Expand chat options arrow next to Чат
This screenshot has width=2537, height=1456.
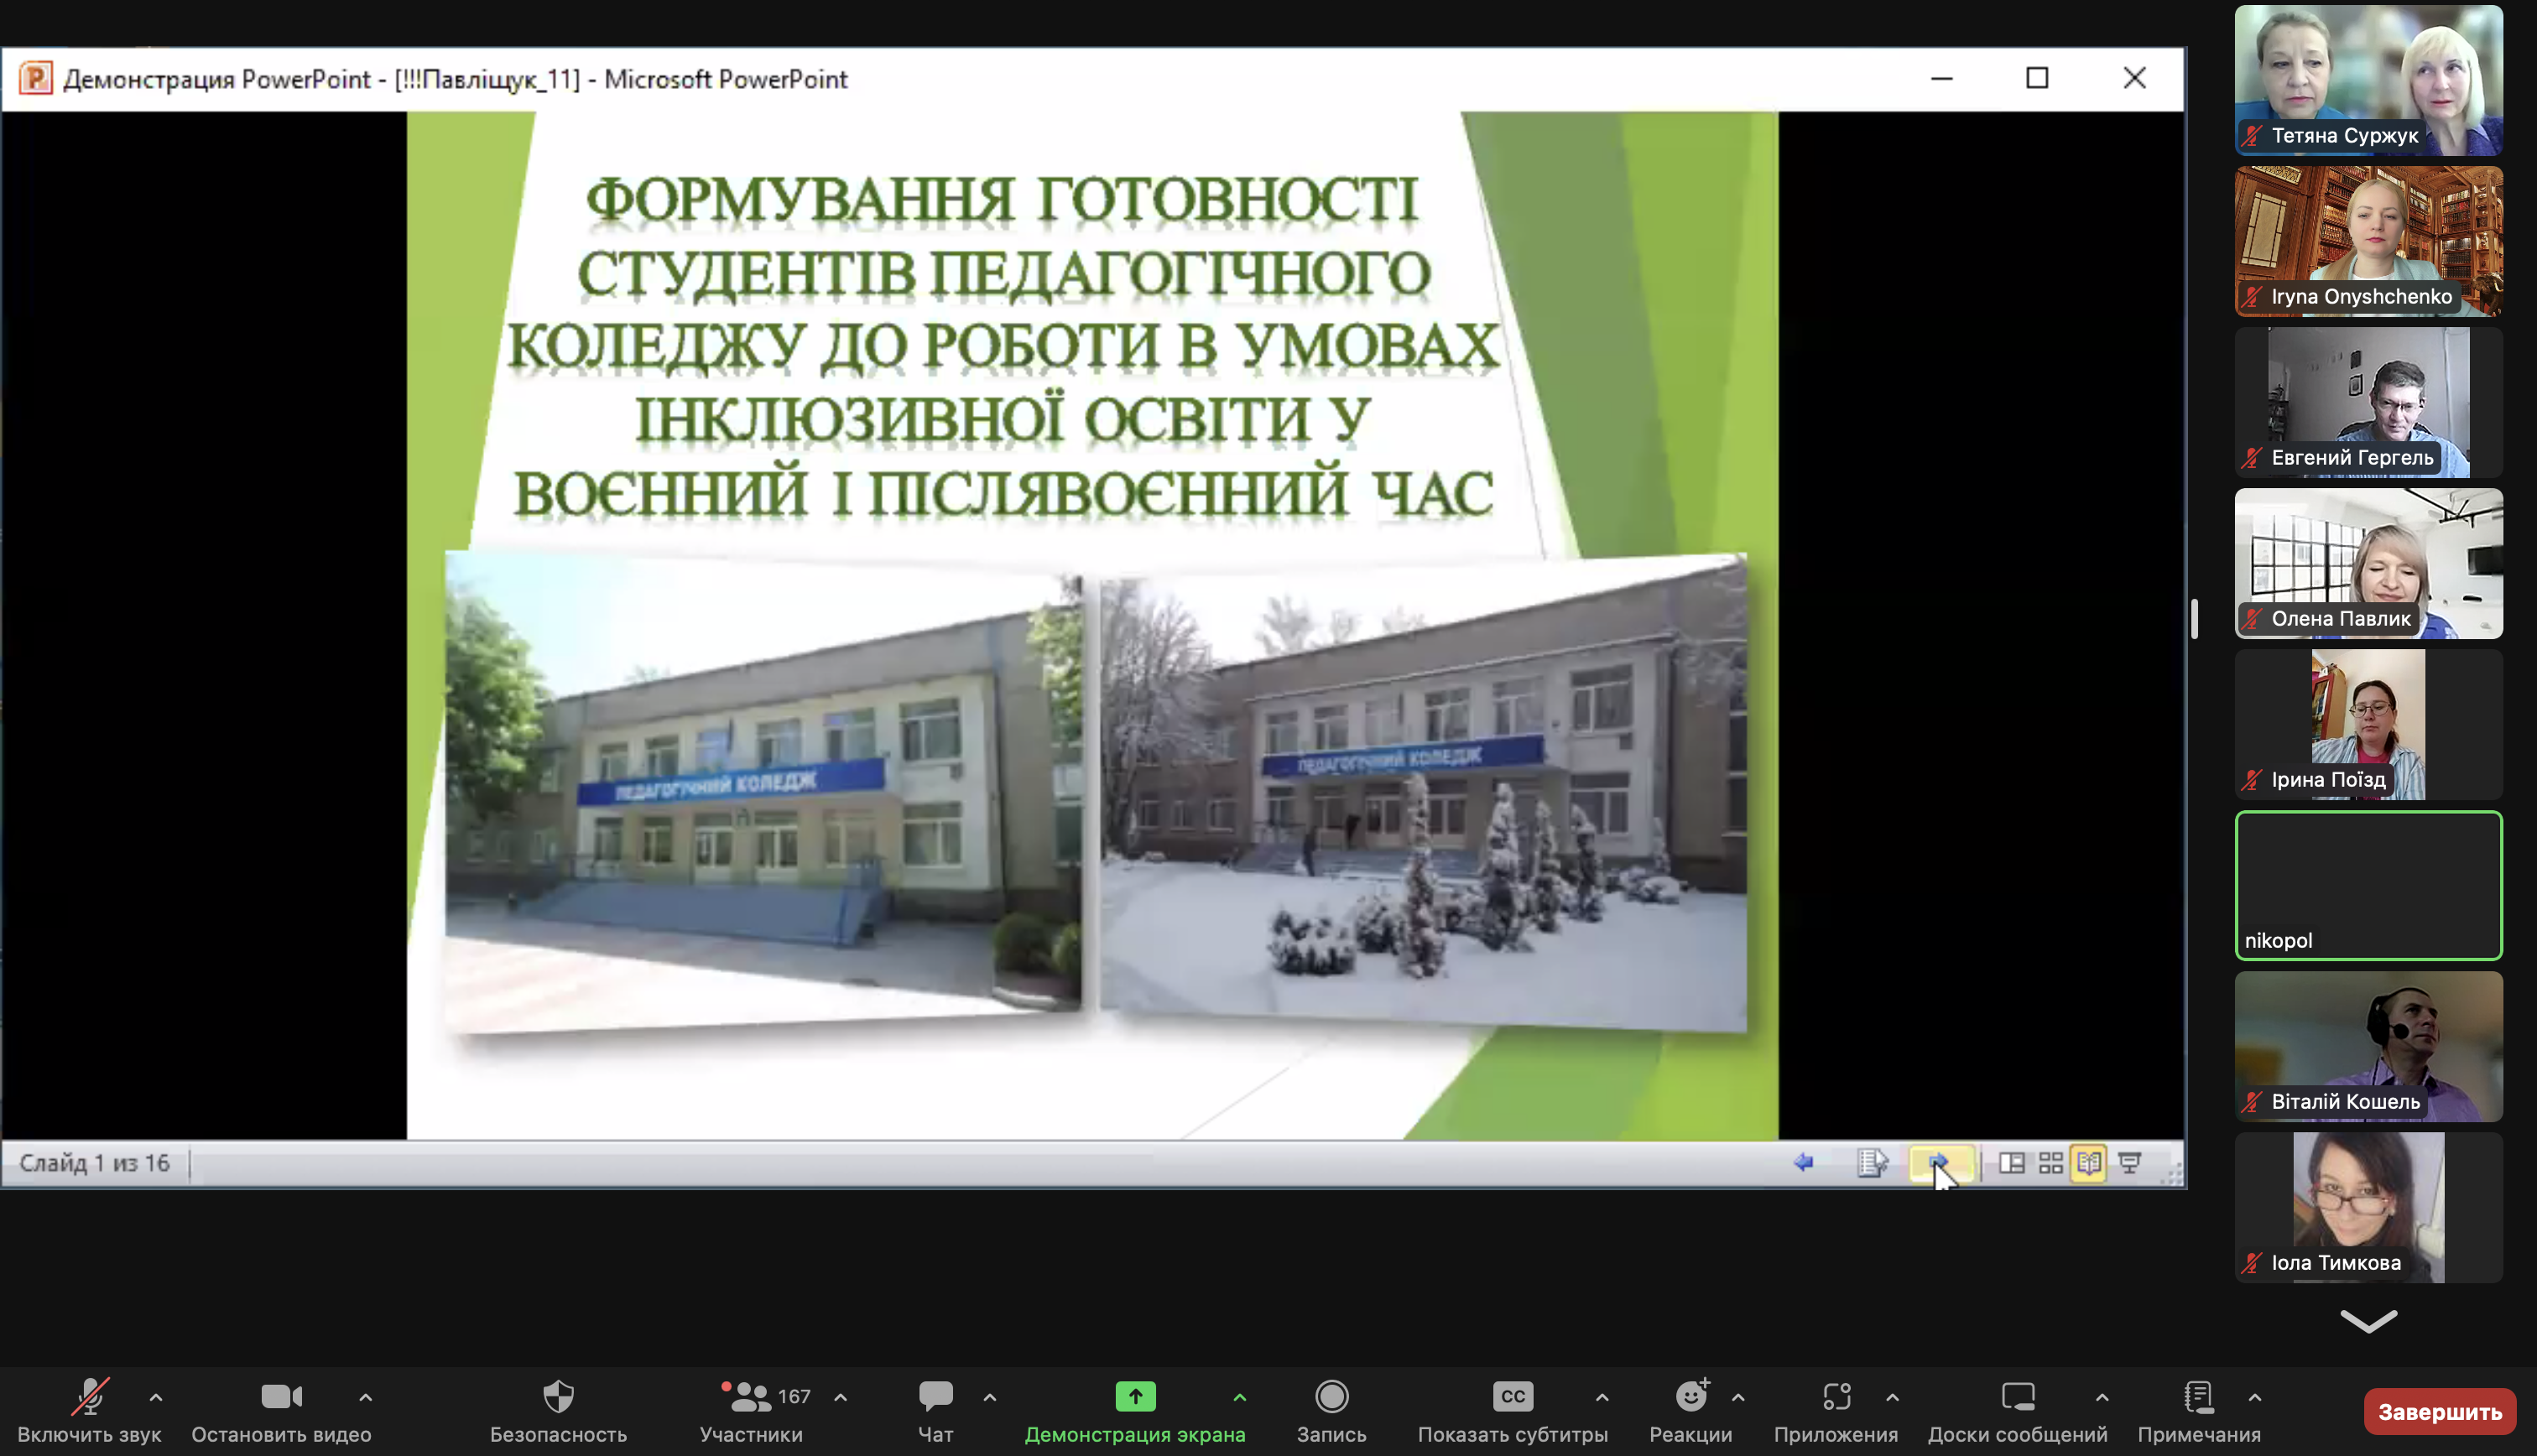pos(990,1397)
